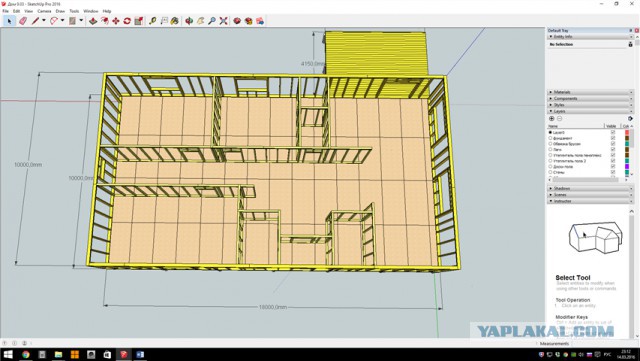This screenshot has height=361, width=640.
Task: Open the Camera menu
Action: pyautogui.click(x=44, y=11)
